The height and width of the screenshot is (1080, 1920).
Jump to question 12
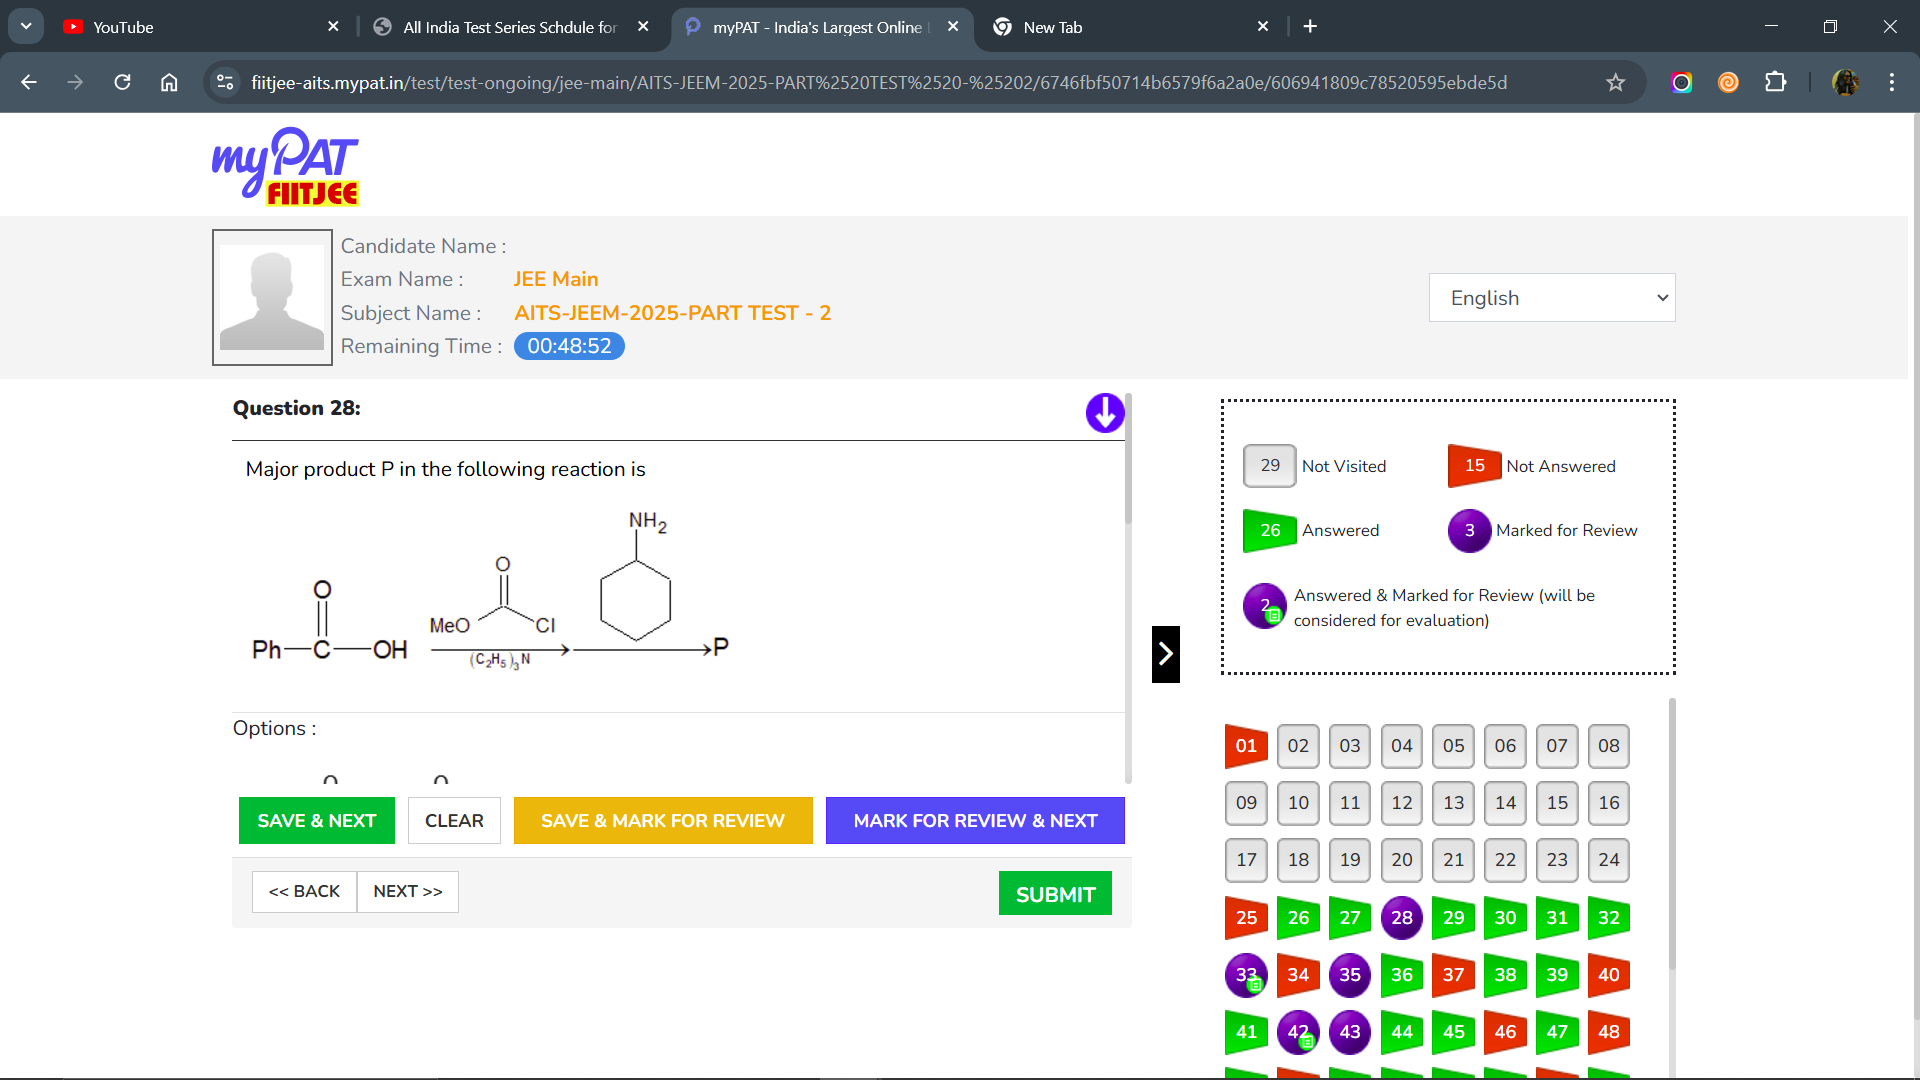pos(1402,803)
